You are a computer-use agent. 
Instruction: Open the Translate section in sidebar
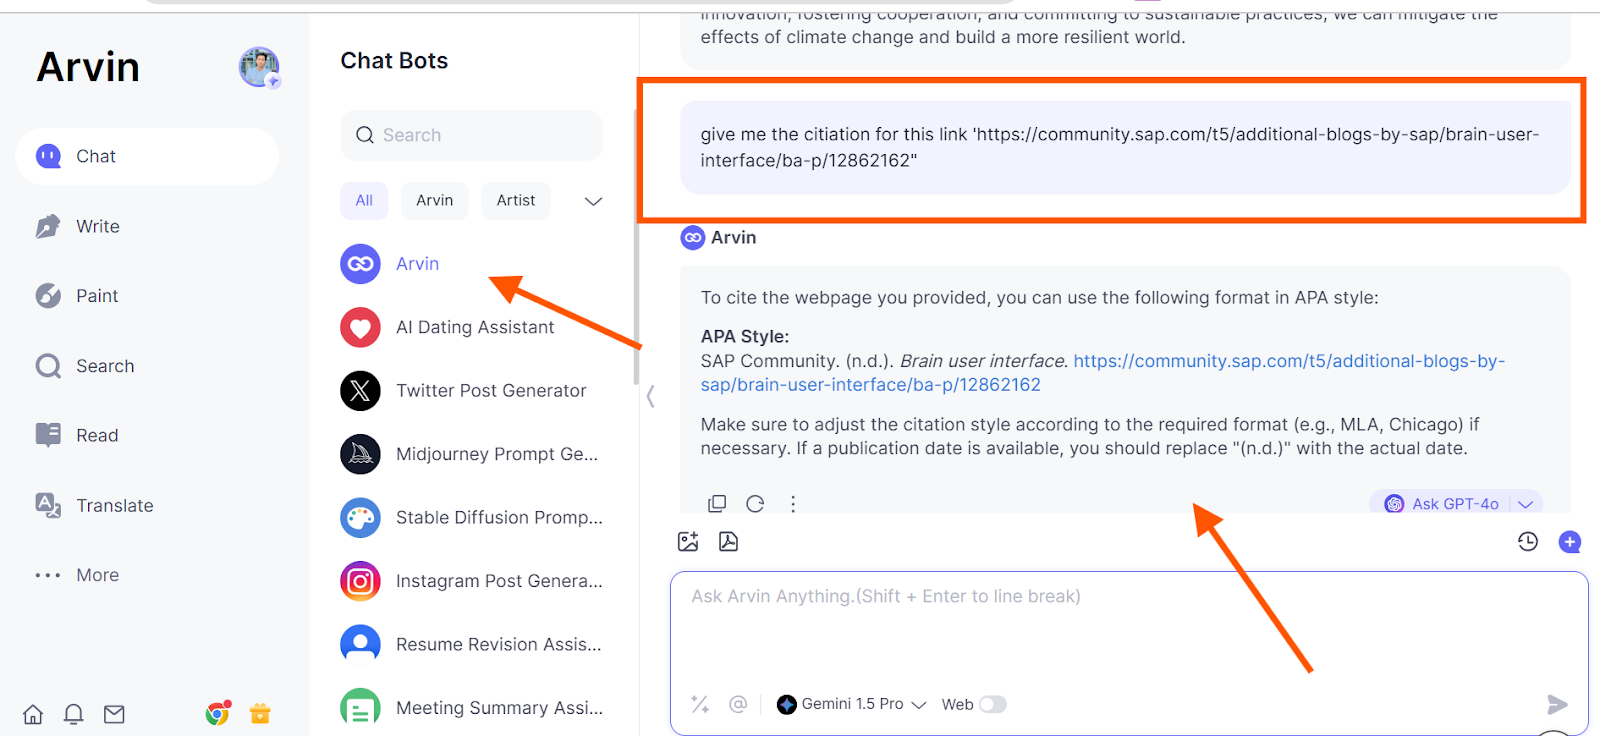coord(95,505)
